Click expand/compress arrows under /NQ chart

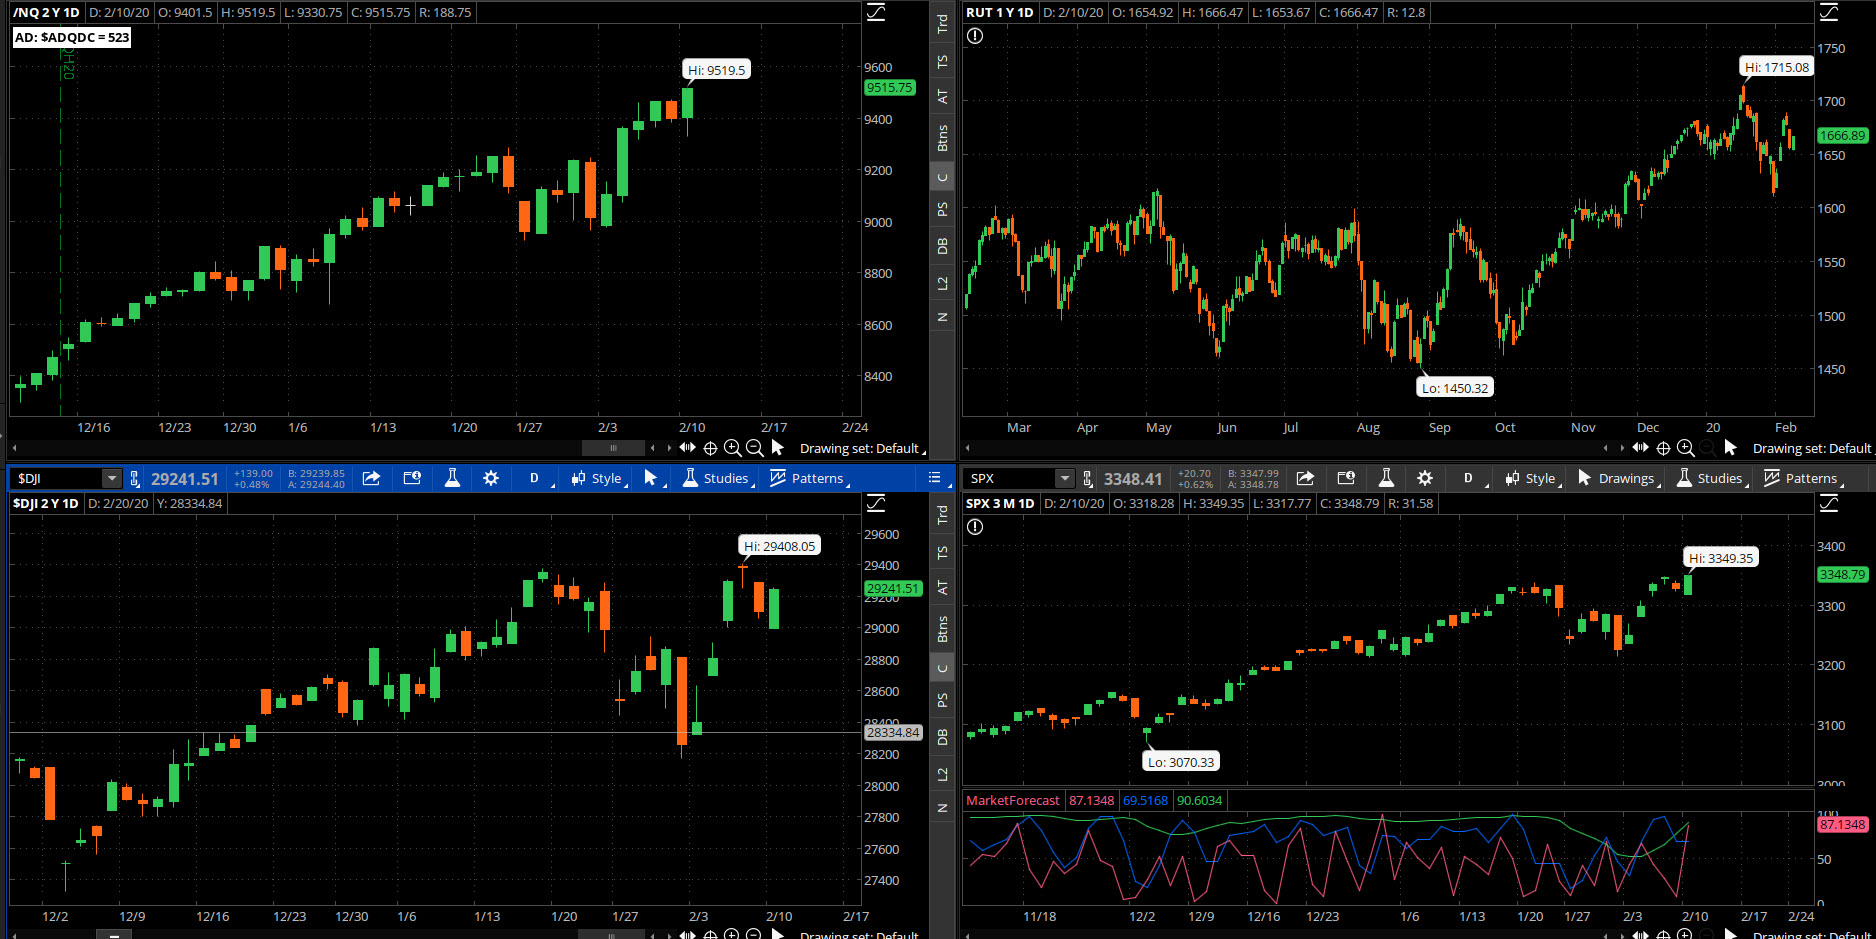pyautogui.click(x=687, y=448)
